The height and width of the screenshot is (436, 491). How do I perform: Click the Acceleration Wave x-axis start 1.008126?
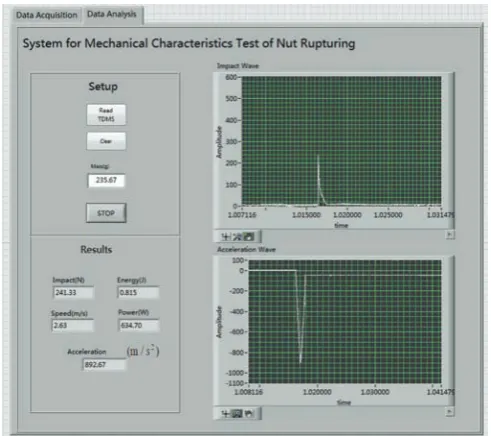(249, 392)
